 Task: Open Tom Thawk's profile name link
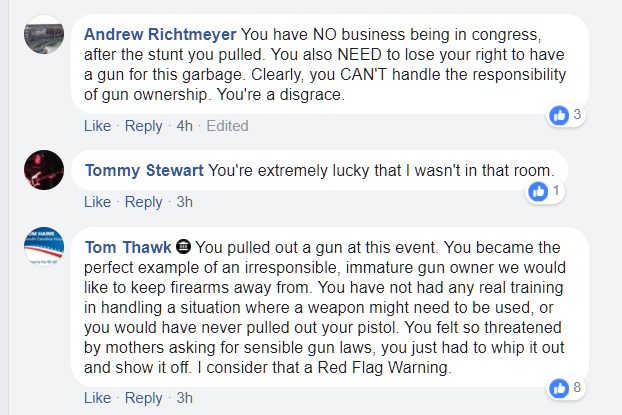[128, 248]
